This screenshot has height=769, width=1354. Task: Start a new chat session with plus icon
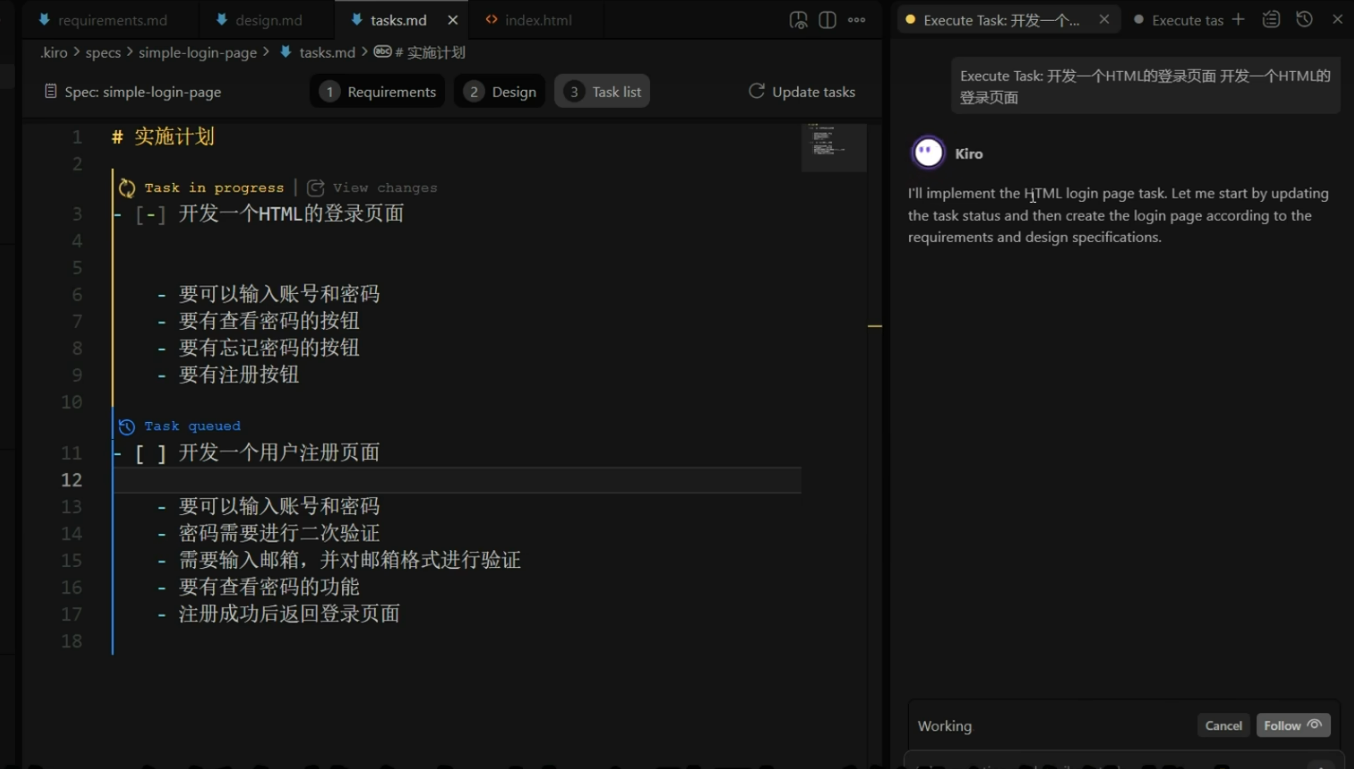pyautogui.click(x=1238, y=19)
